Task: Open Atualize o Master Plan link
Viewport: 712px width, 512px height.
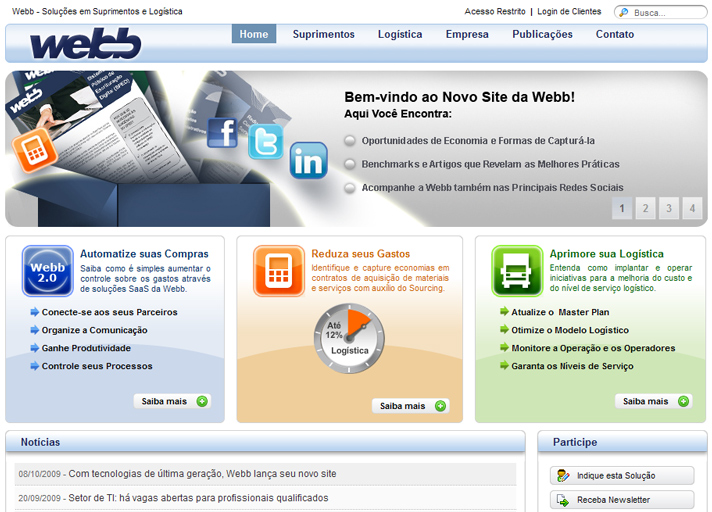Action: [x=560, y=312]
